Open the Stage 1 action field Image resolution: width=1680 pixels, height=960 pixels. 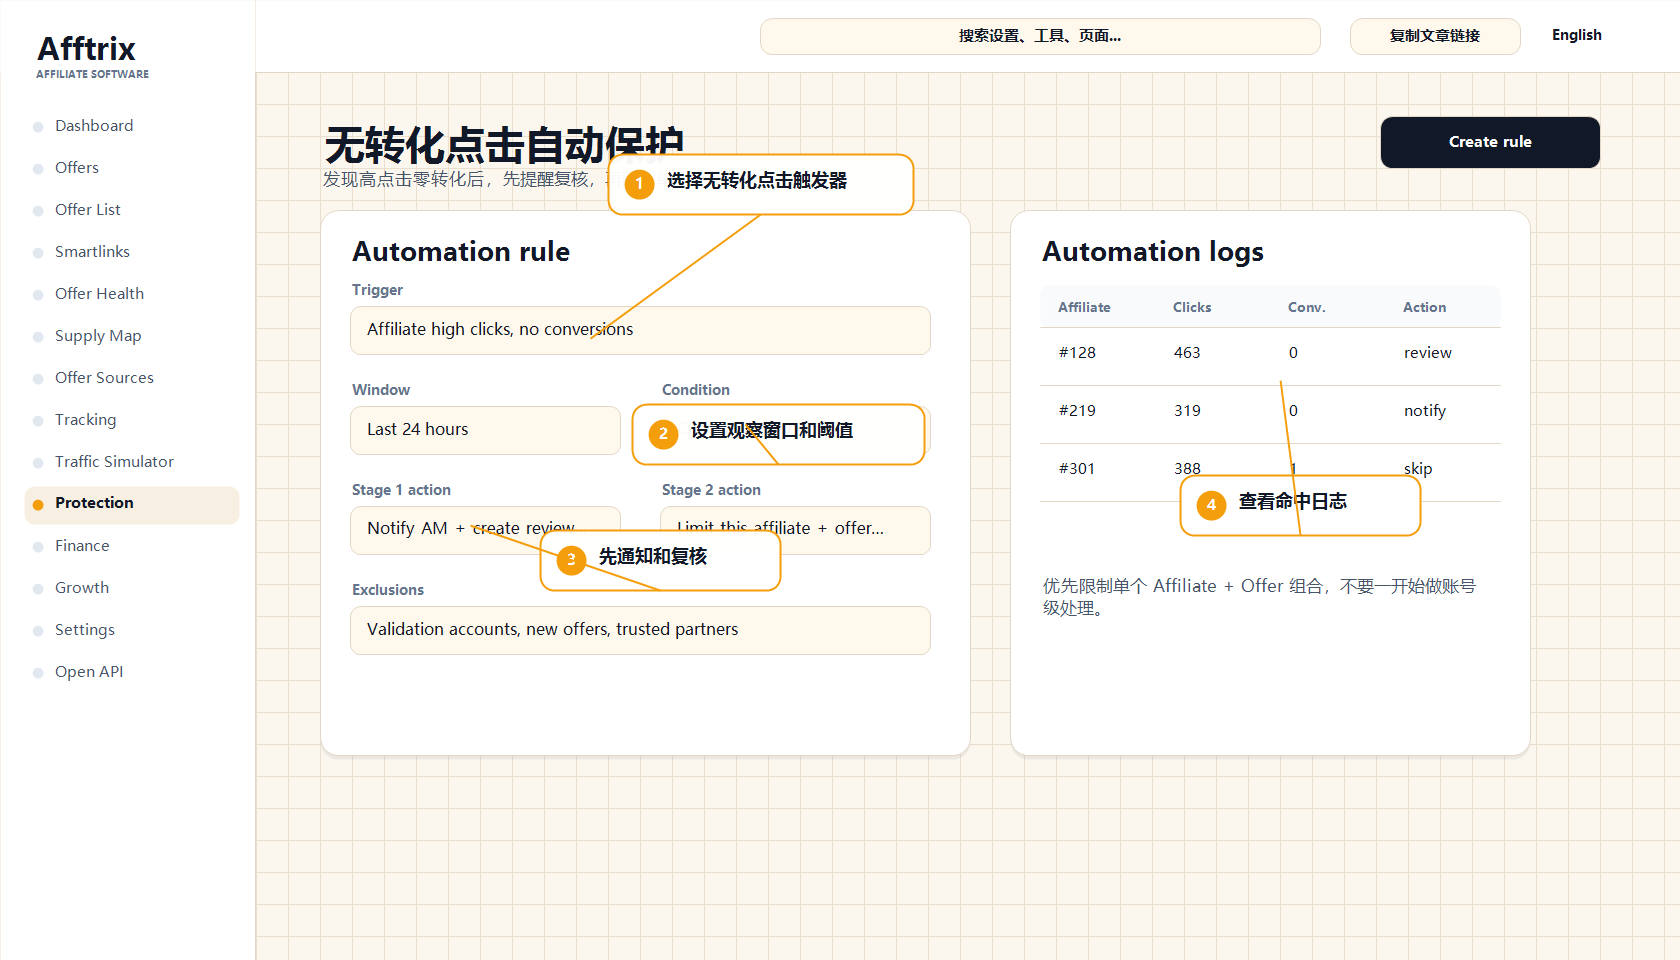485,530
